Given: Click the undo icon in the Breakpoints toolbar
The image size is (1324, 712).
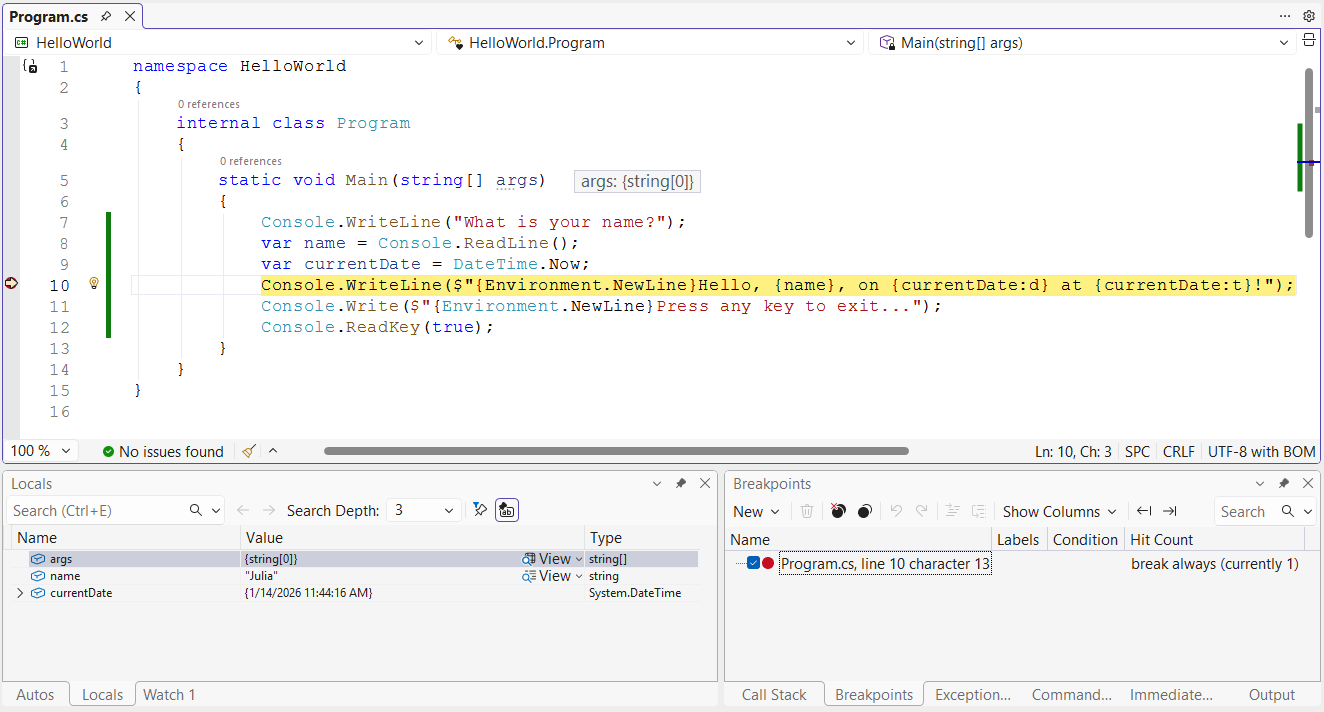Looking at the screenshot, I should click(896, 511).
